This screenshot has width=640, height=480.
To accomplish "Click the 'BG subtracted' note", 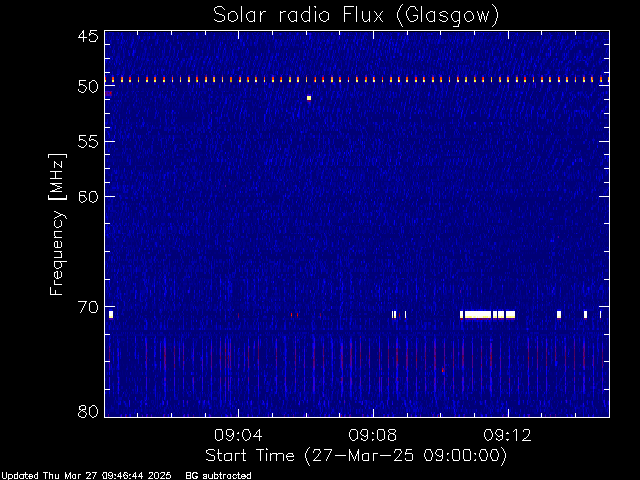I will 218,476.
